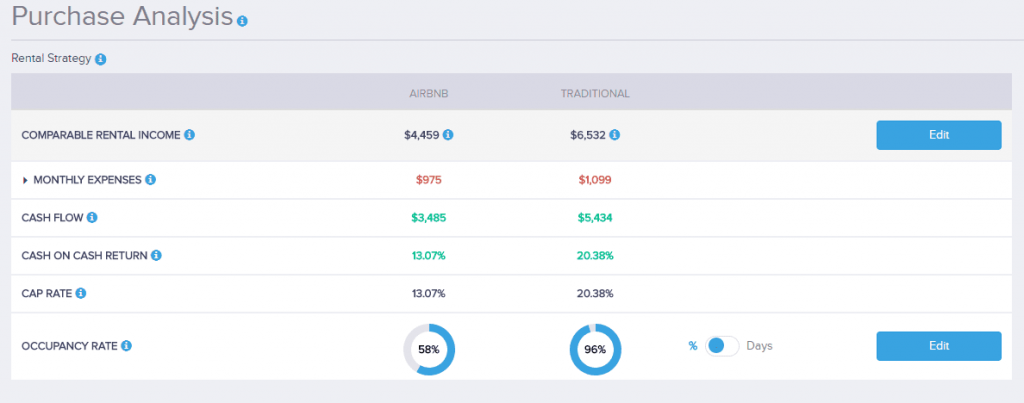Select the Traditional column header
This screenshot has width=1024, height=403.
[594, 94]
